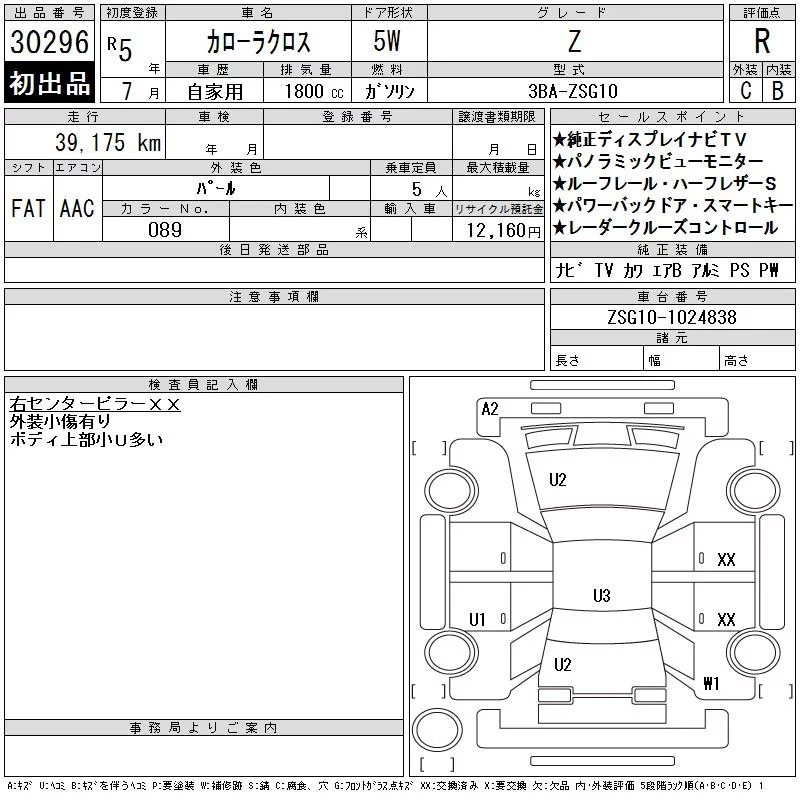Click the overall grade R box
This screenshot has height=800, width=800.
pyautogui.click(x=762, y=41)
